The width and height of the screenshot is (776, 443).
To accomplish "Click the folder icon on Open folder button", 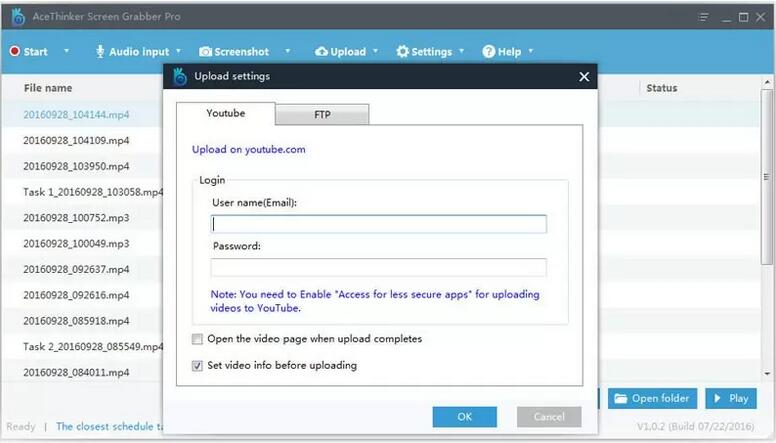I will coord(621,398).
